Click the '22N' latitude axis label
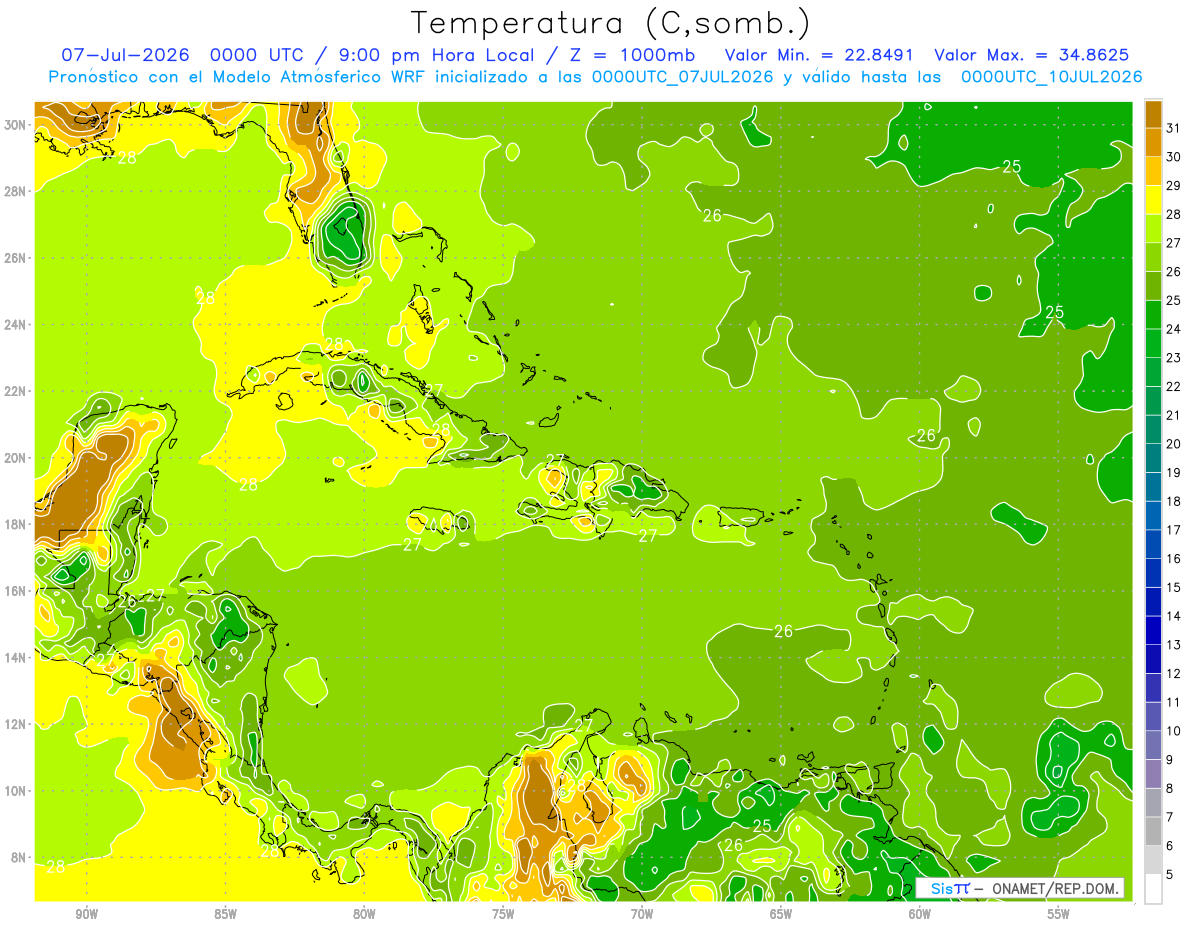1200x927 pixels. point(16,391)
